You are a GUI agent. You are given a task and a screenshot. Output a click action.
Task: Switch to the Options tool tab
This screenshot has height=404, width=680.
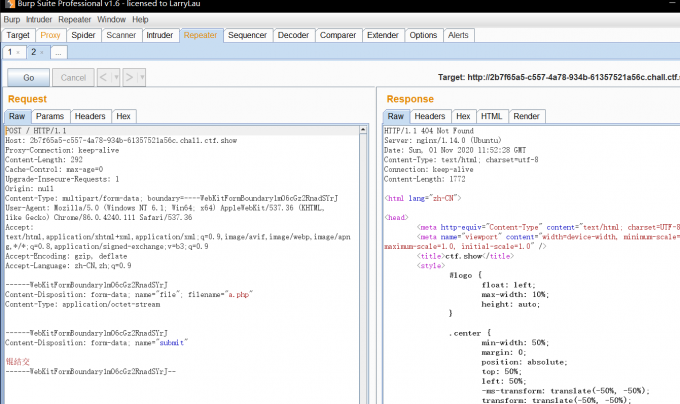click(423, 35)
